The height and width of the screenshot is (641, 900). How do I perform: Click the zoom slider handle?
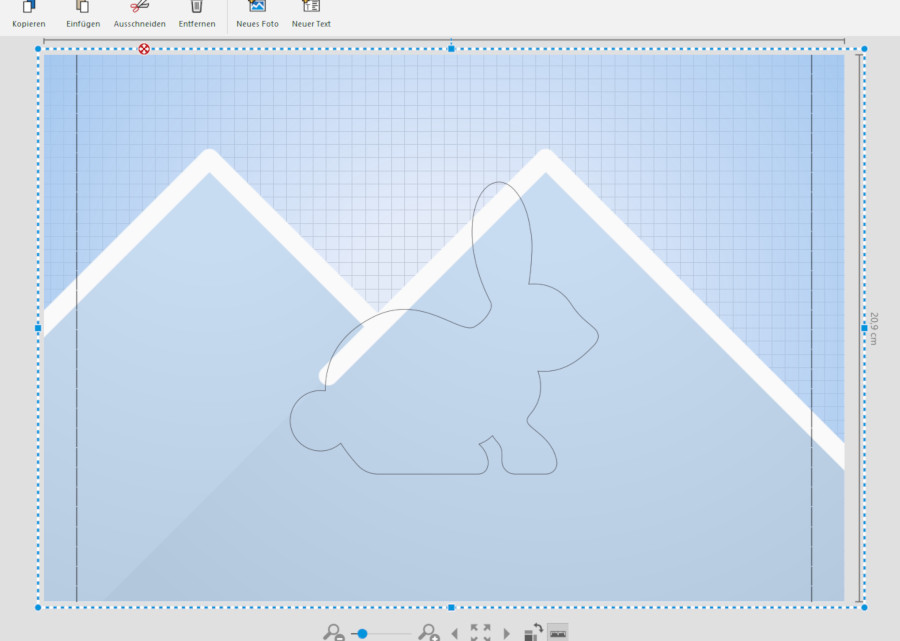pyautogui.click(x=362, y=634)
